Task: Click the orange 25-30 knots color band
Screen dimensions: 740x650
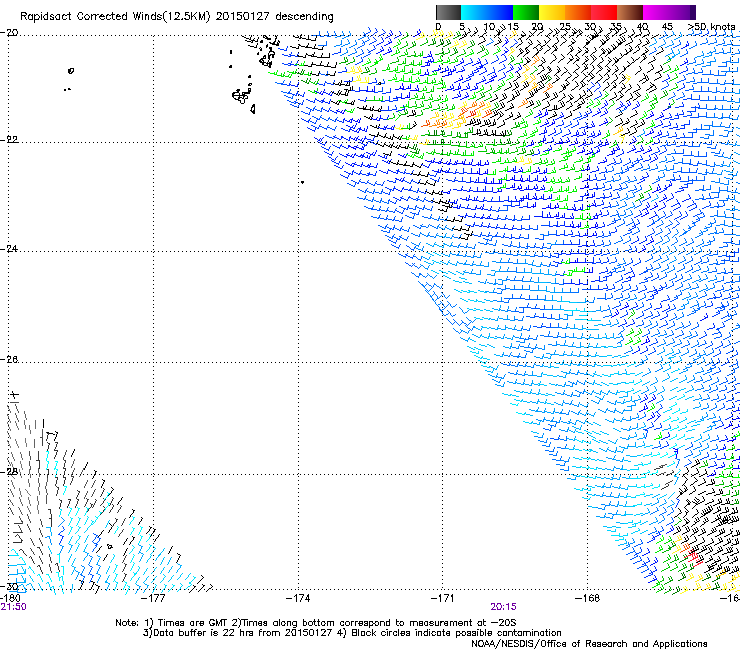Action: [x=578, y=12]
